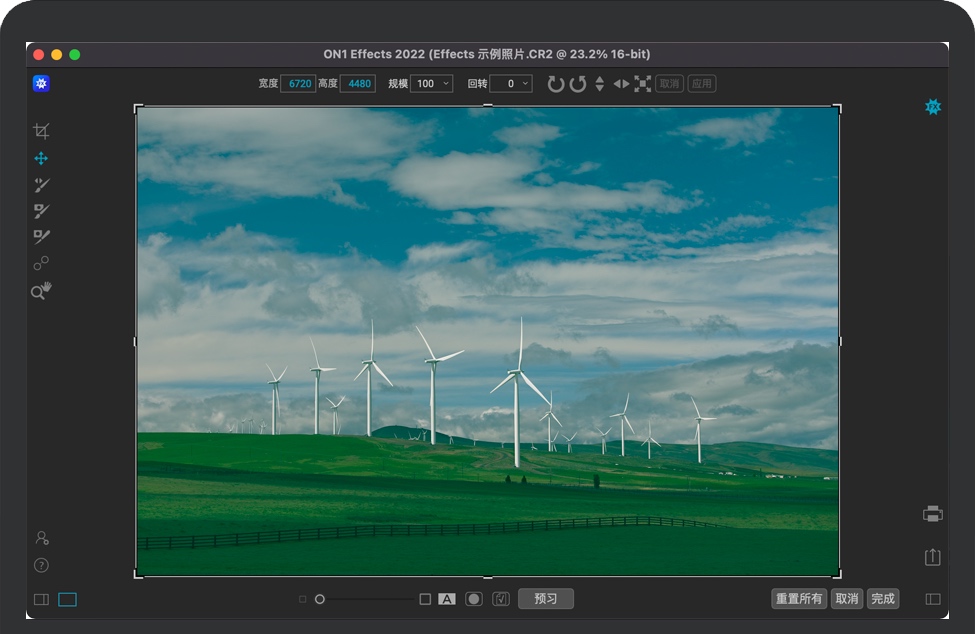Toggle the left panel visibility
The width and height of the screenshot is (975, 634).
41,600
